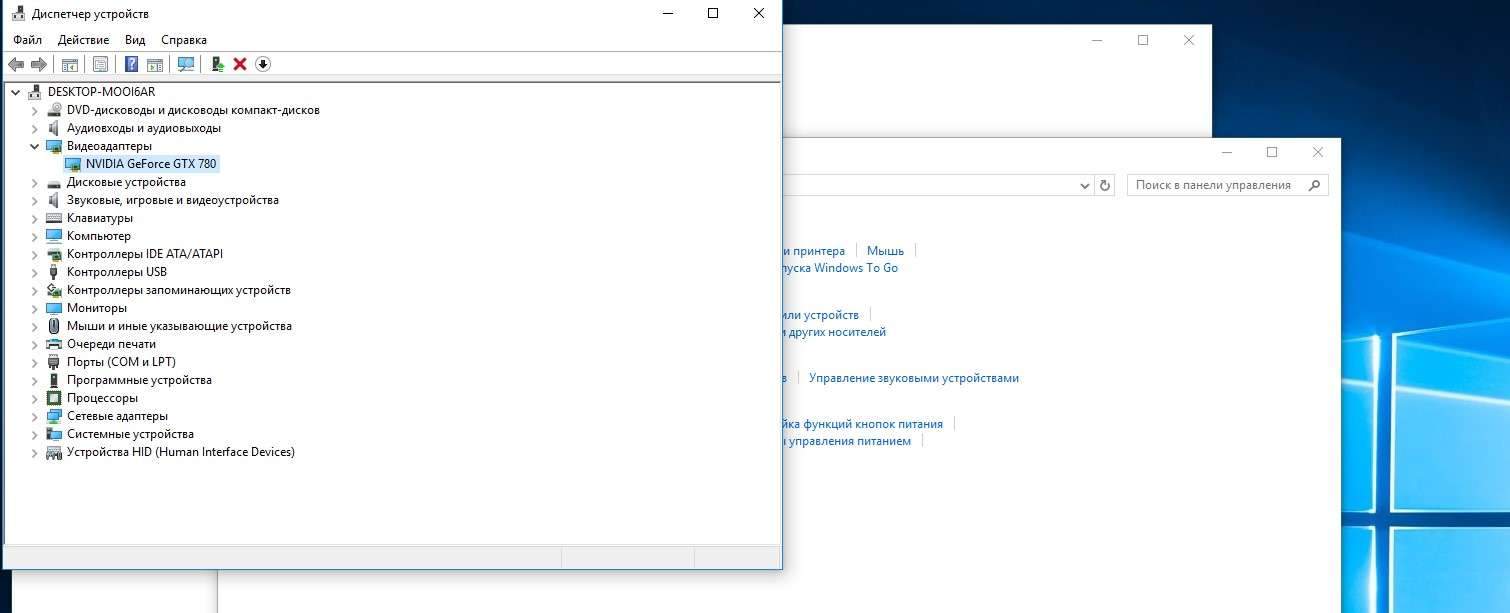Expand the Мониторы branch

click(34, 308)
